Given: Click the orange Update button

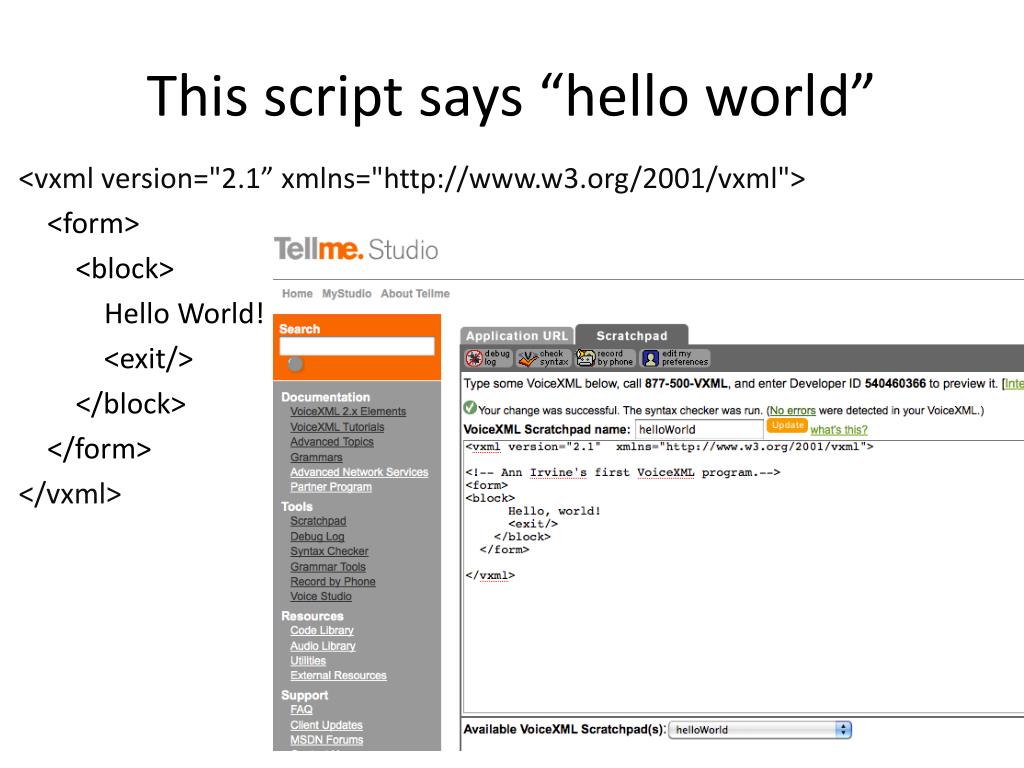Looking at the screenshot, I should [788, 425].
